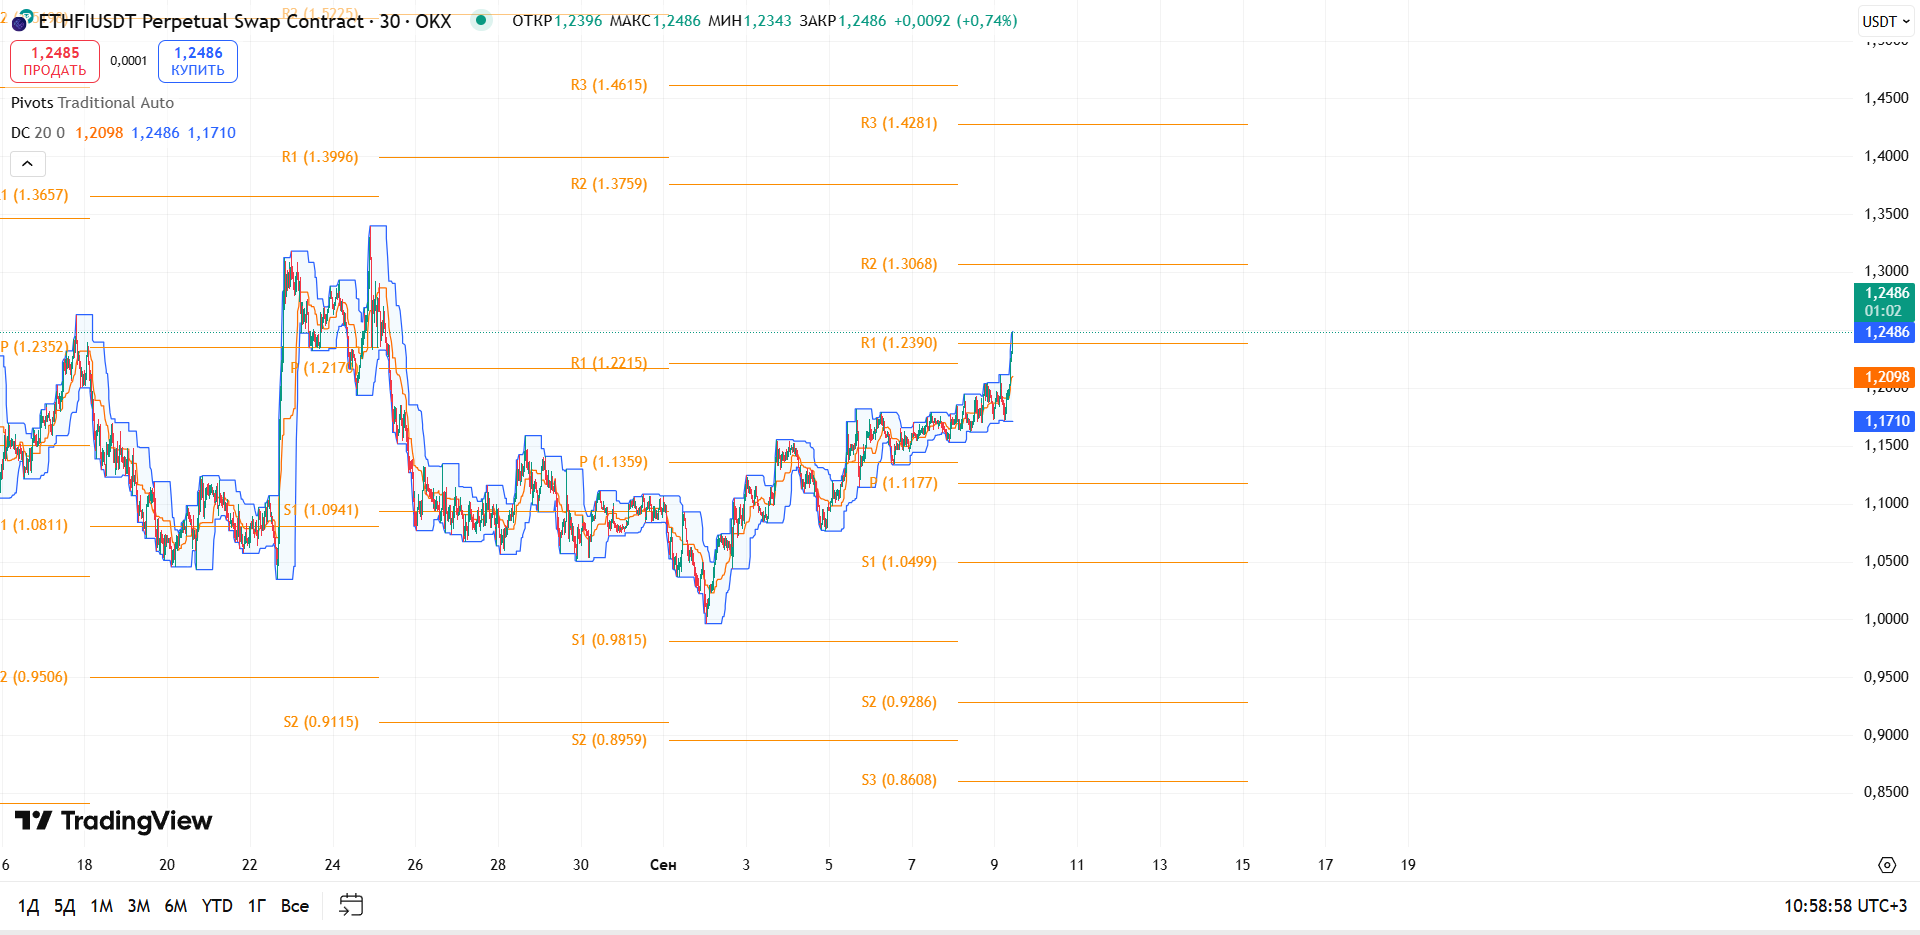
Task: Click the orange 1,2098 price label
Action: pyautogui.click(x=1885, y=377)
